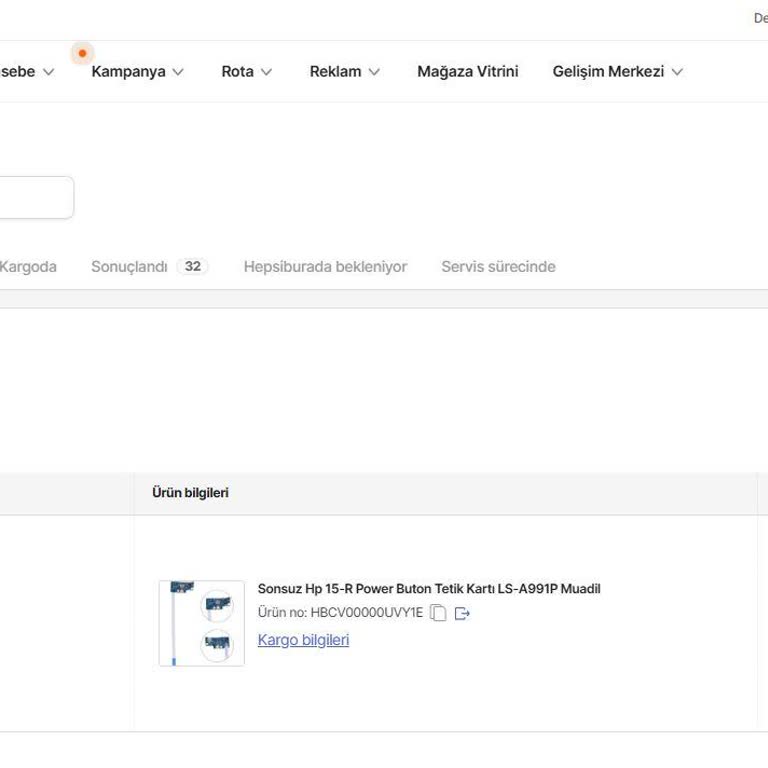Click the Sonuçlandı count badge showing 32
This screenshot has height=768, width=768.
pyautogui.click(x=192, y=267)
